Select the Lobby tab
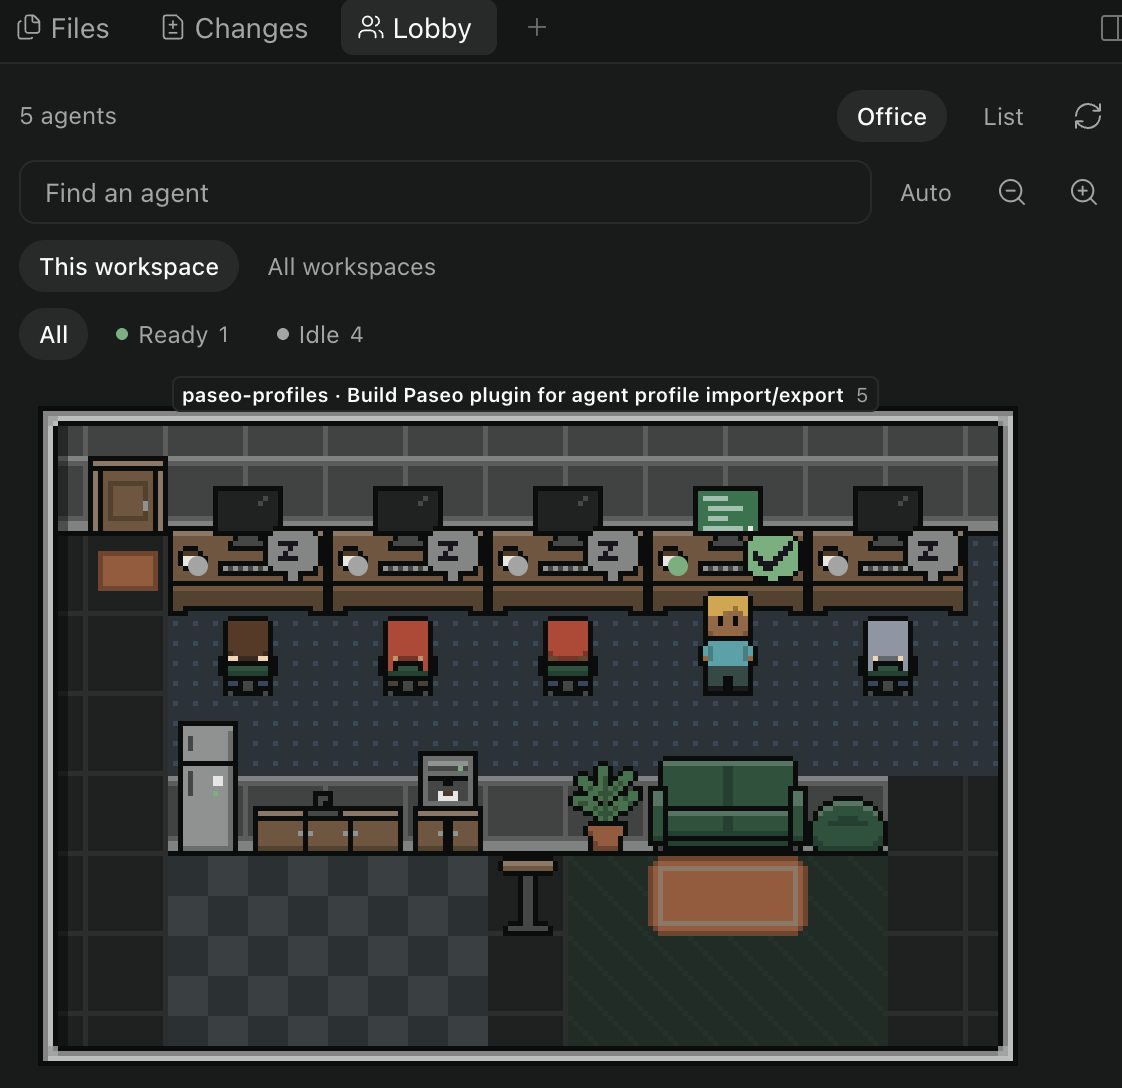This screenshot has width=1122, height=1088. click(x=419, y=28)
